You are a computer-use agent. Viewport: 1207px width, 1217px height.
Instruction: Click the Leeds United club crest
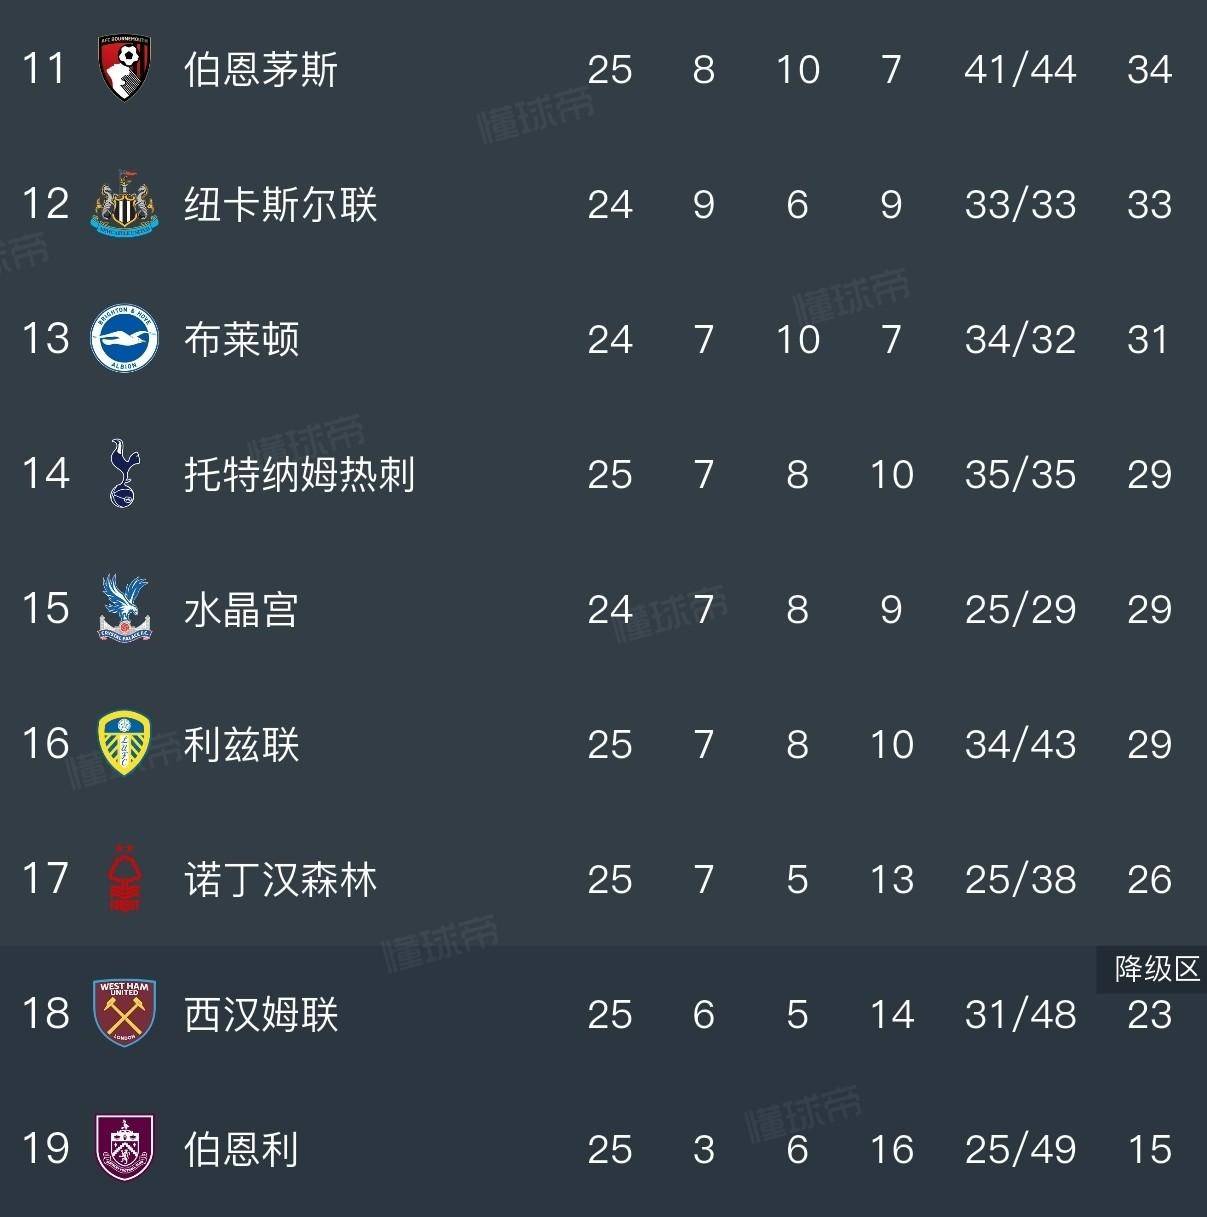124,743
